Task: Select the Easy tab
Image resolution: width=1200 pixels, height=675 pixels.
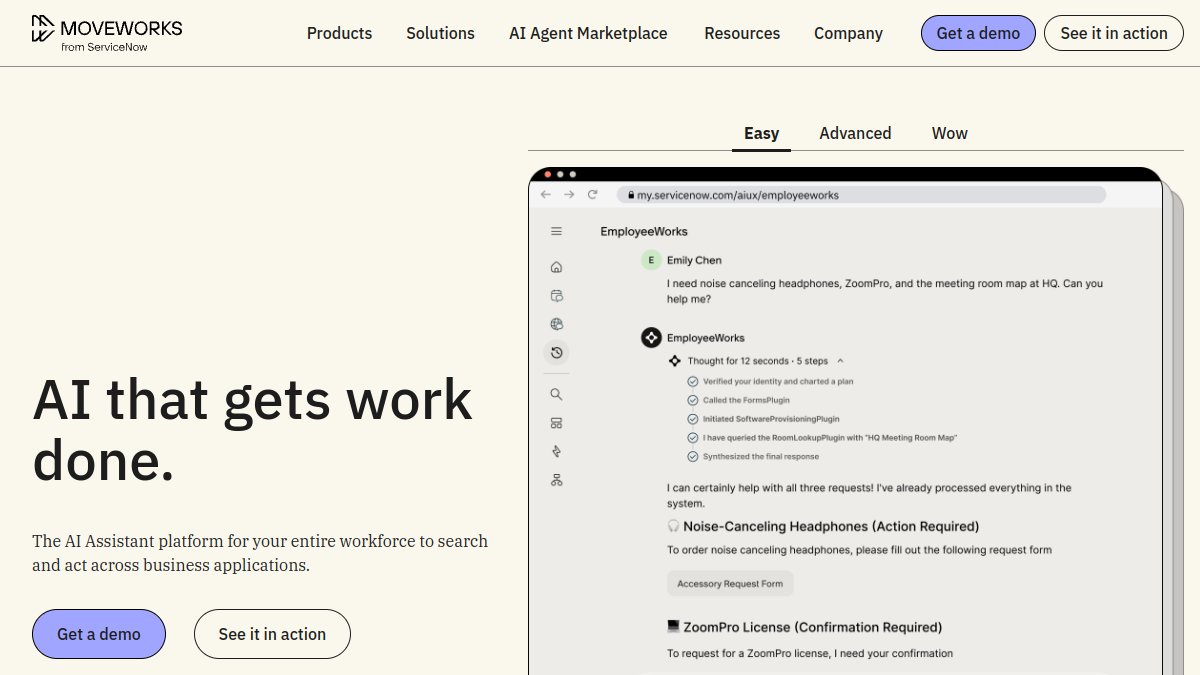Action: click(761, 133)
